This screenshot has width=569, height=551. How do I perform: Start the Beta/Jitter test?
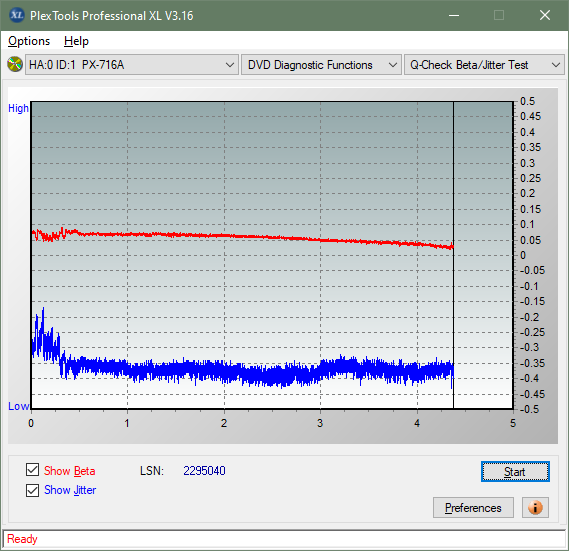pos(515,472)
